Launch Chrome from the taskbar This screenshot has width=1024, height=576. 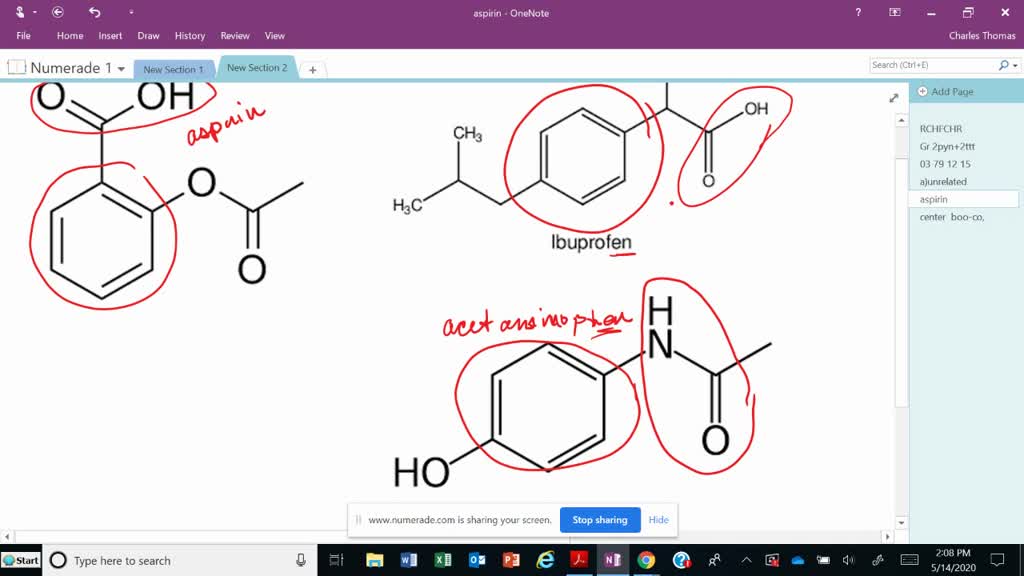point(646,561)
